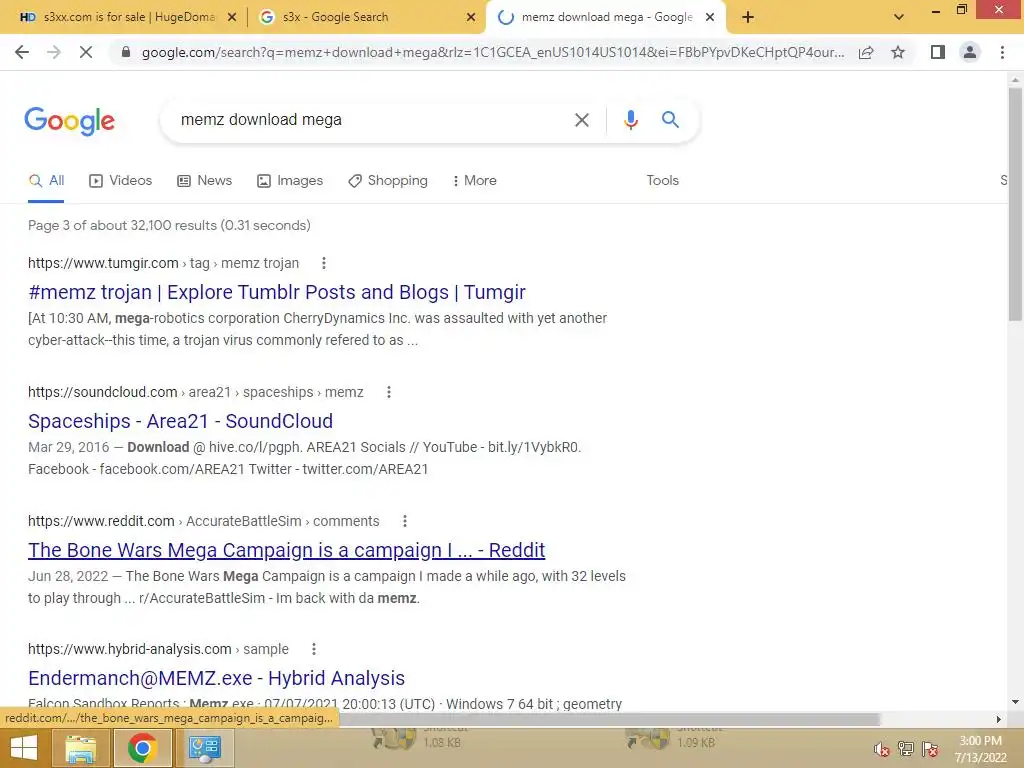Click the tumgir.com breadcrumb URL
The height and width of the screenshot is (768, 1024).
(163, 263)
